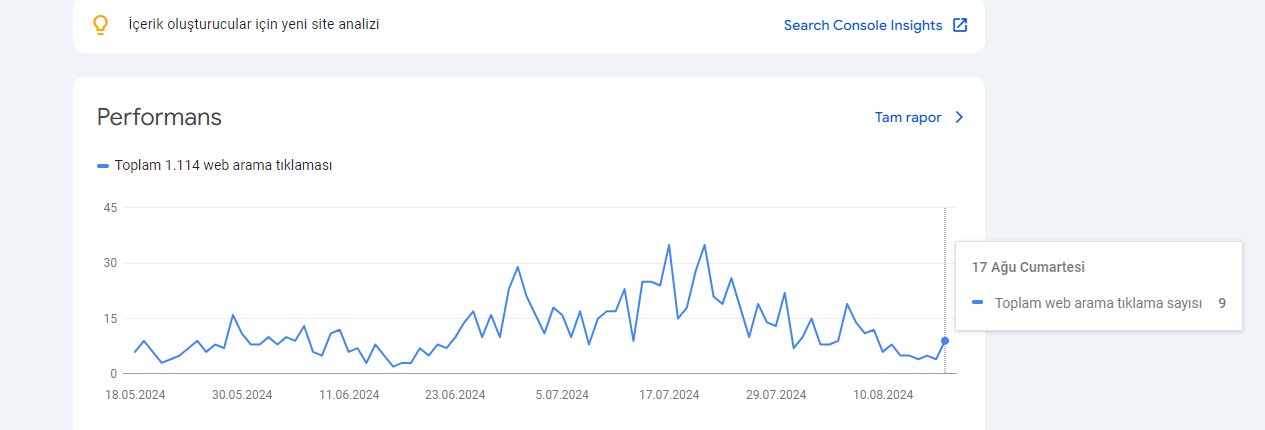Click the tooltip value 9

1222,302
